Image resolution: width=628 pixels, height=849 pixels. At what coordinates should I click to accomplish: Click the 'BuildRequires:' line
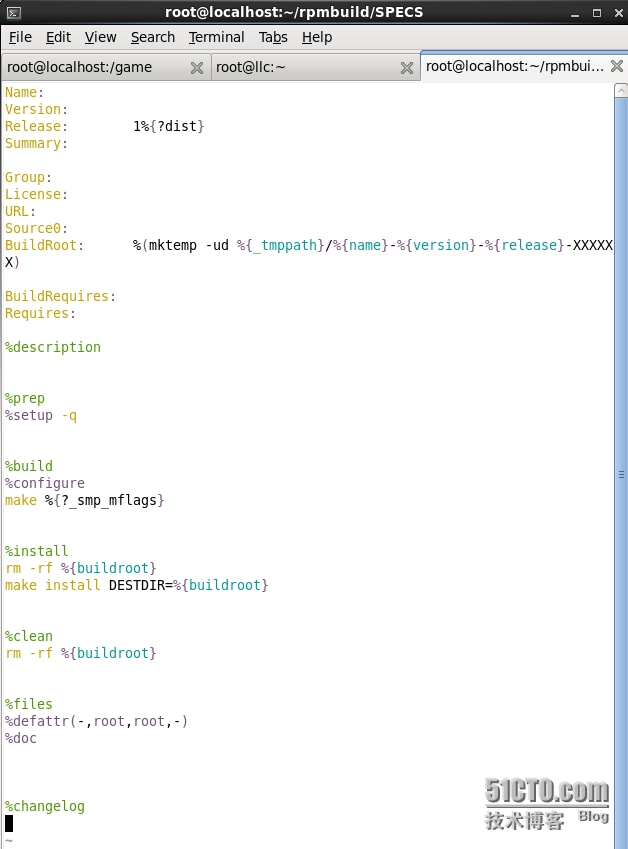pyautogui.click(x=60, y=296)
